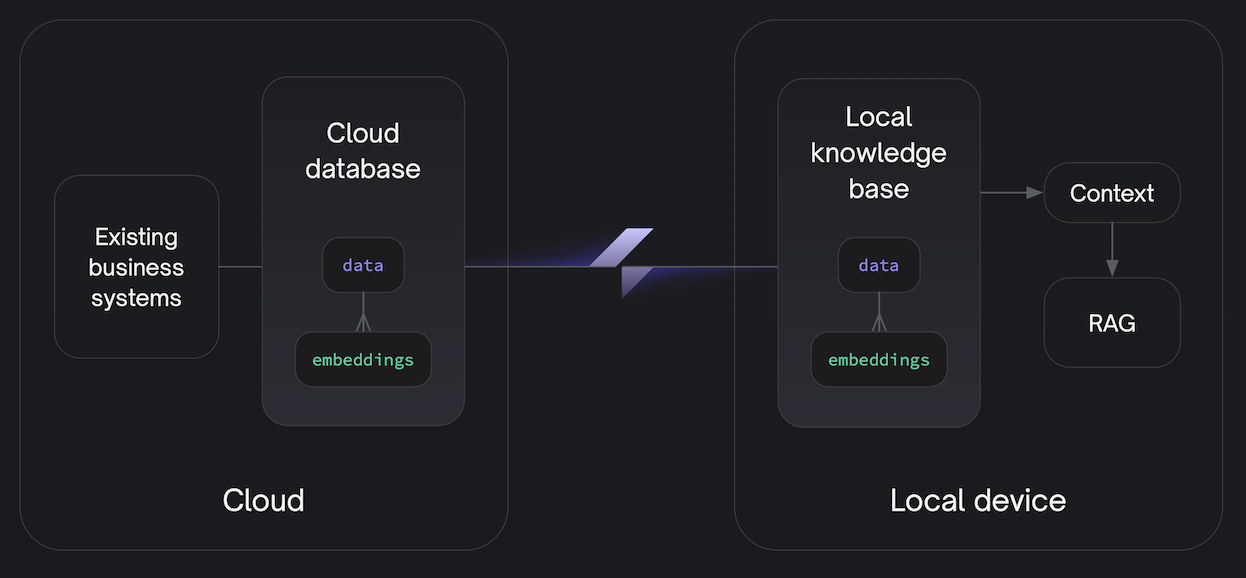Click the data chip in Local knowledge base
The image size is (1246, 578).
click(x=878, y=265)
